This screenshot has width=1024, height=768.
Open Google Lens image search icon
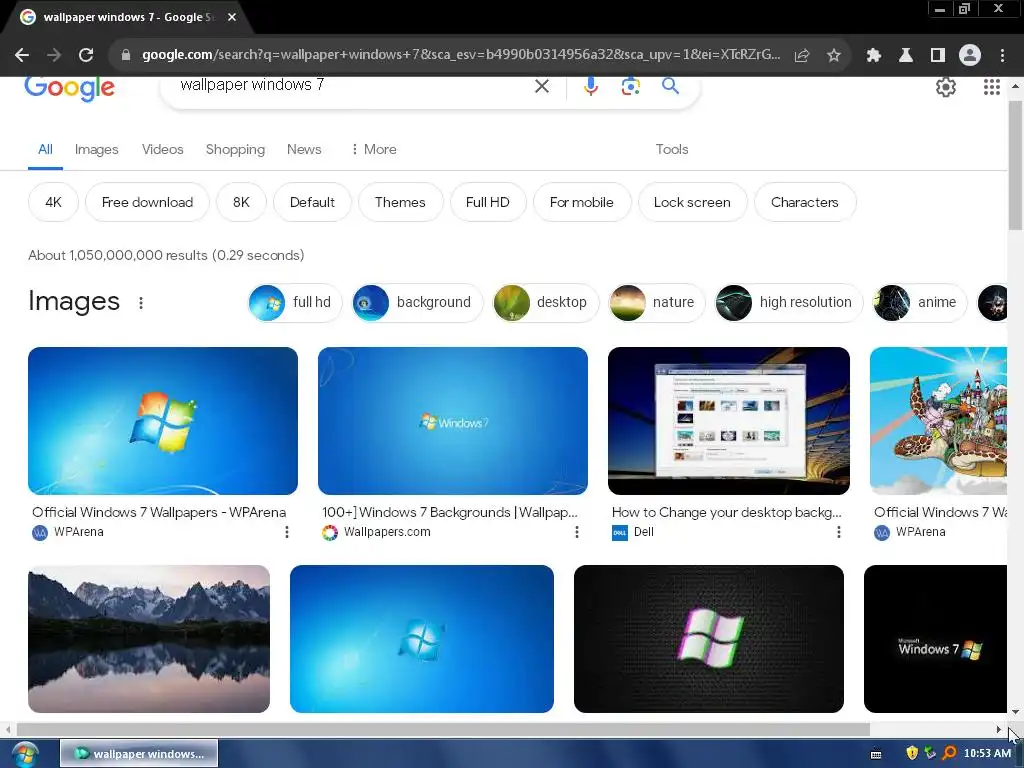point(630,86)
